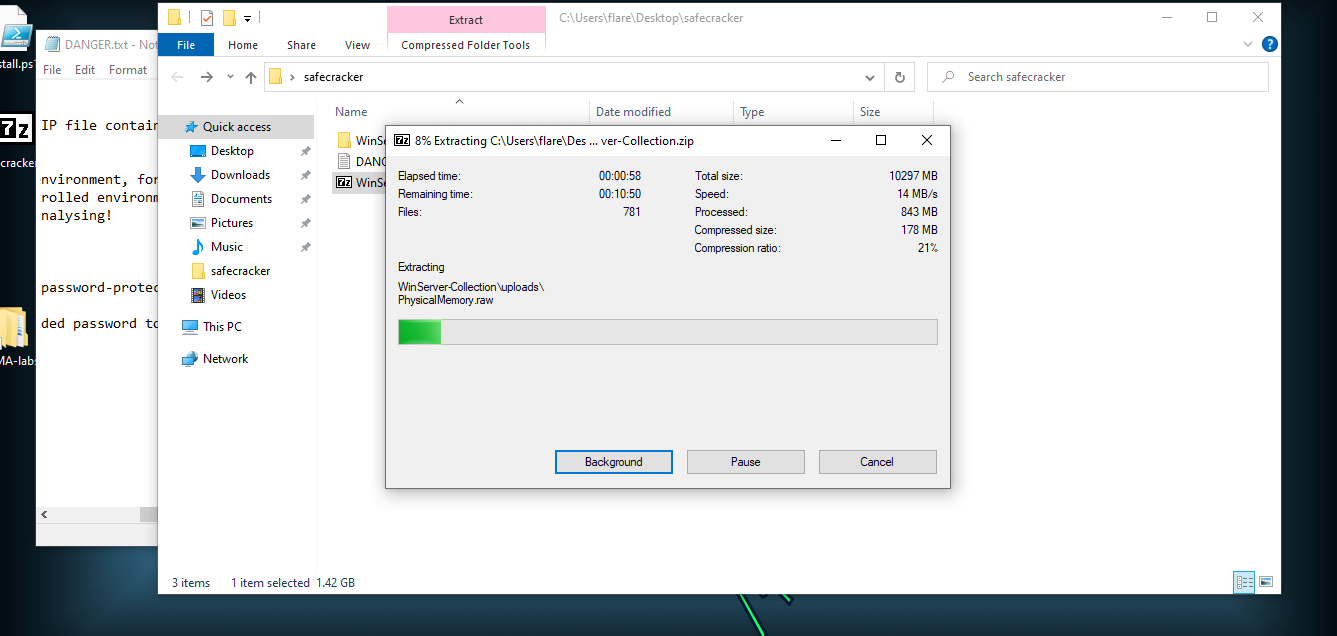
Task: Click the folder icon in the address bar
Action: 276,77
